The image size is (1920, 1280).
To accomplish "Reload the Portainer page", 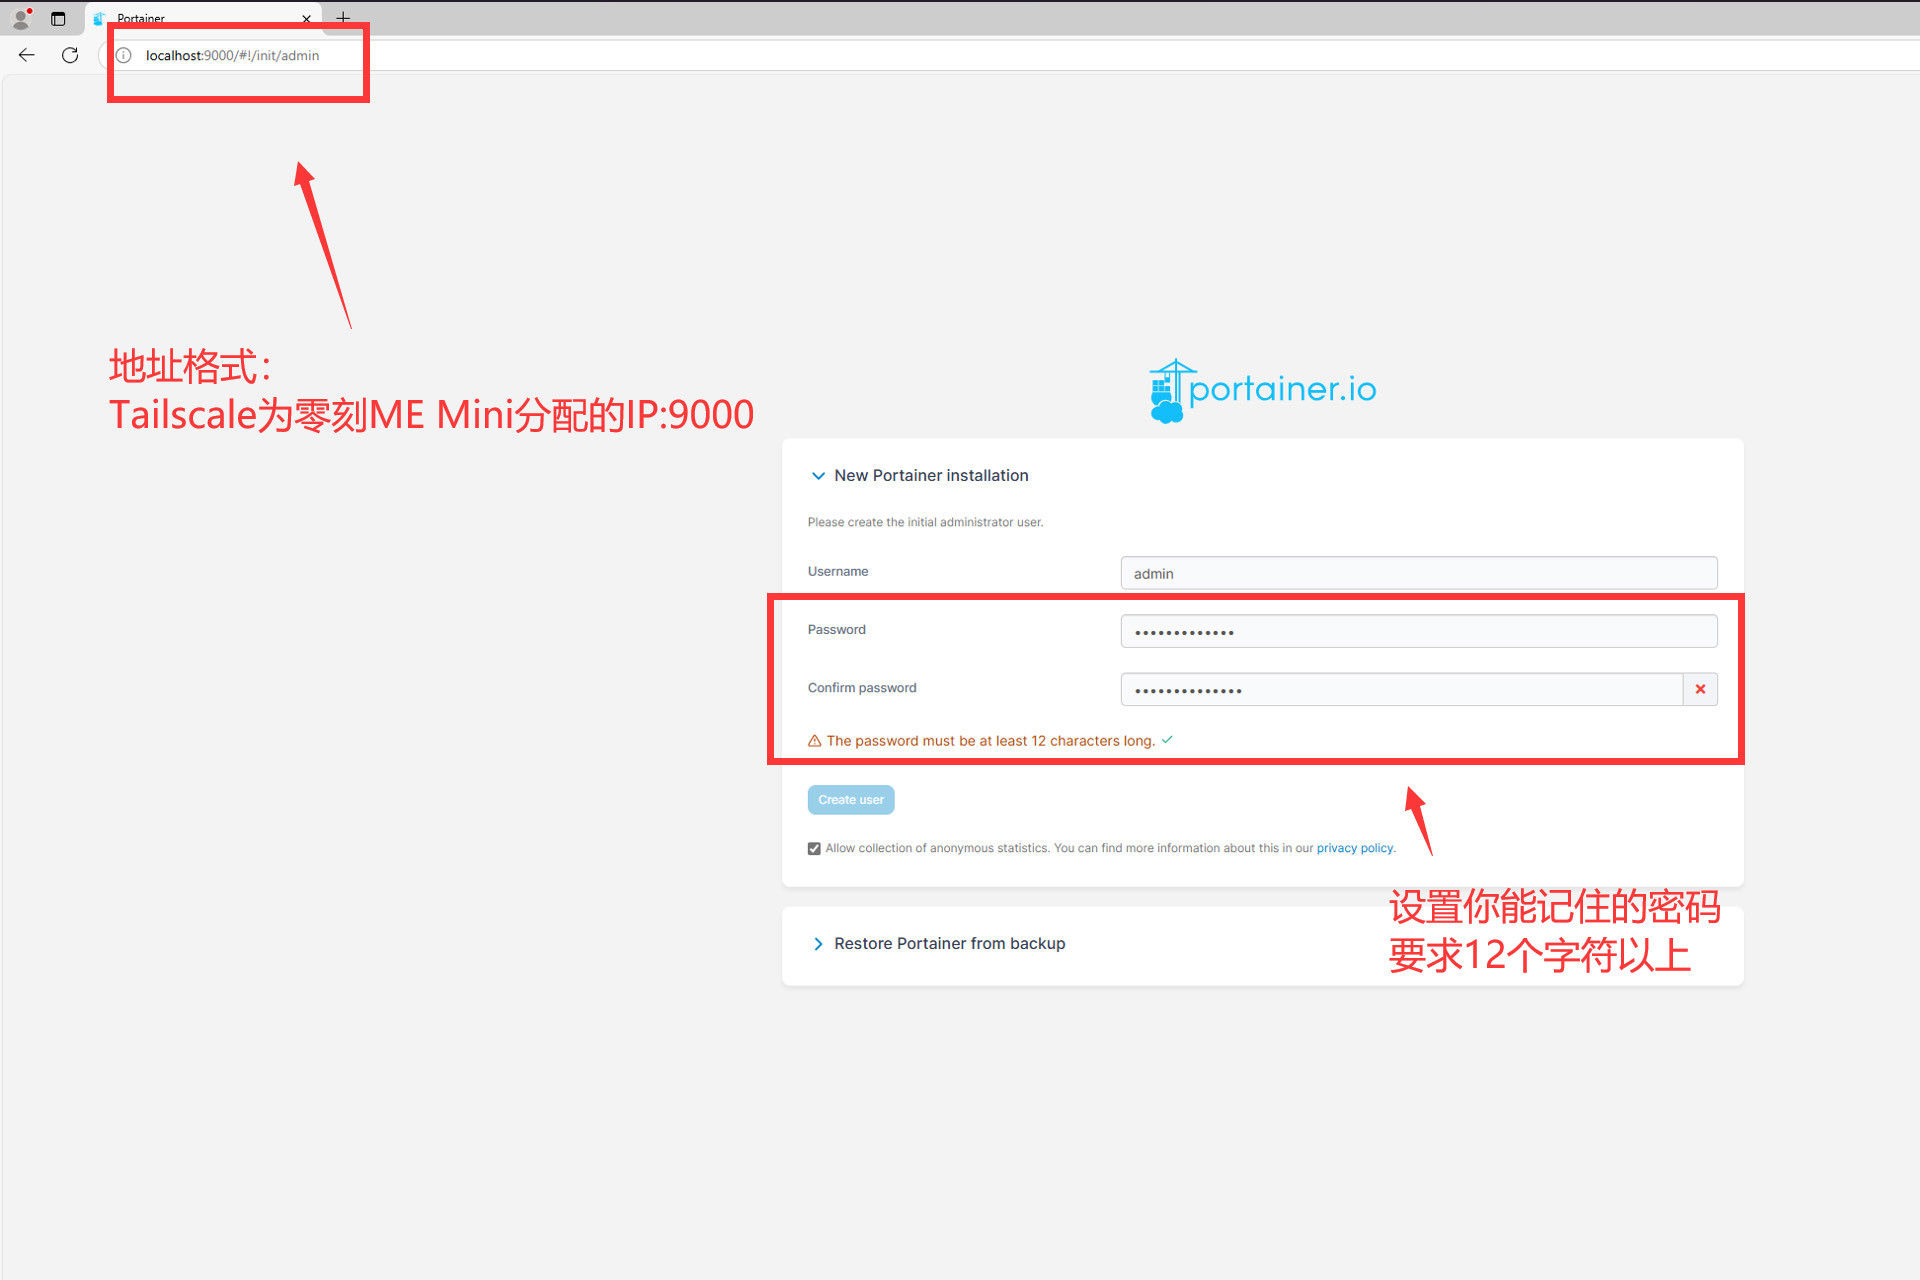I will pyautogui.click(x=70, y=55).
